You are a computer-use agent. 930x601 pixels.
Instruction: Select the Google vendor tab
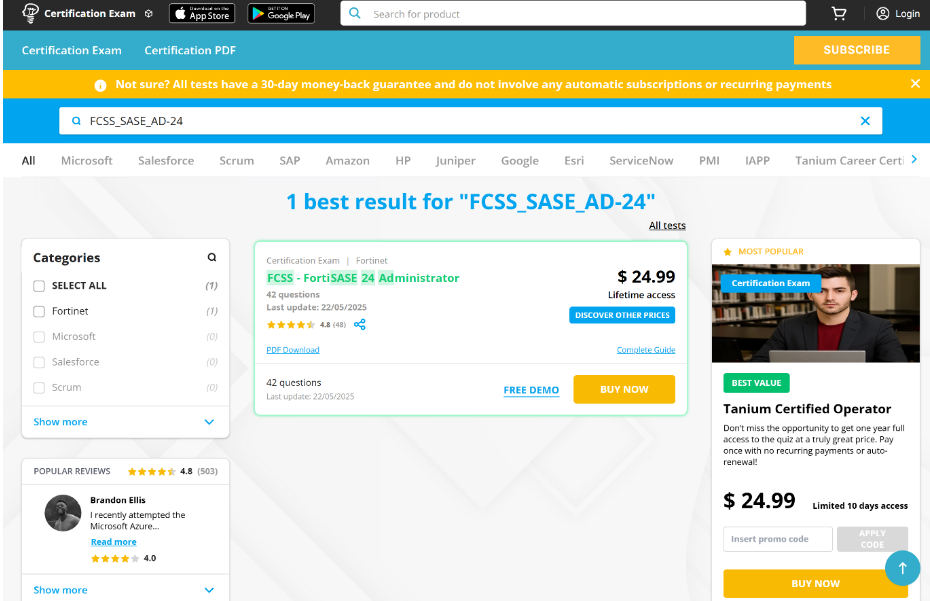520,161
